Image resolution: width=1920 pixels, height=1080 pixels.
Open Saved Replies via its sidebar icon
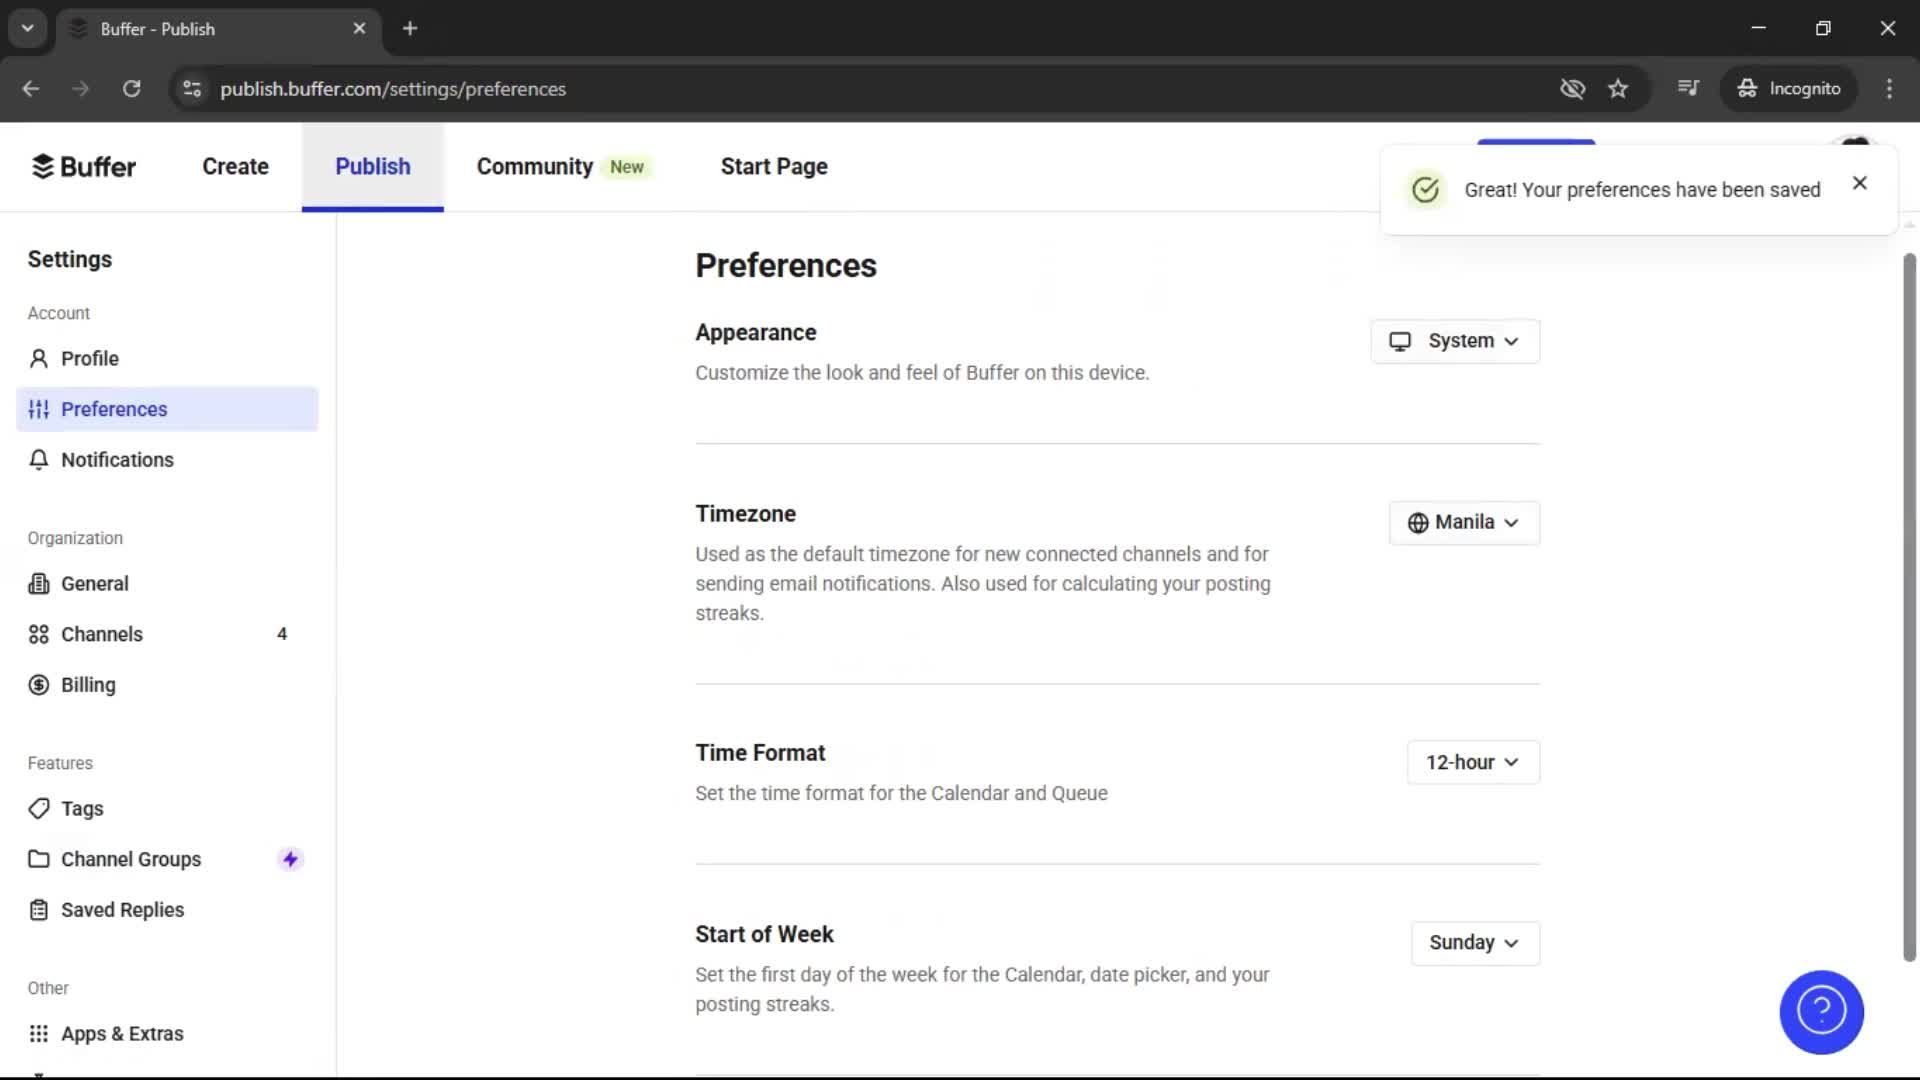point(38,910)
